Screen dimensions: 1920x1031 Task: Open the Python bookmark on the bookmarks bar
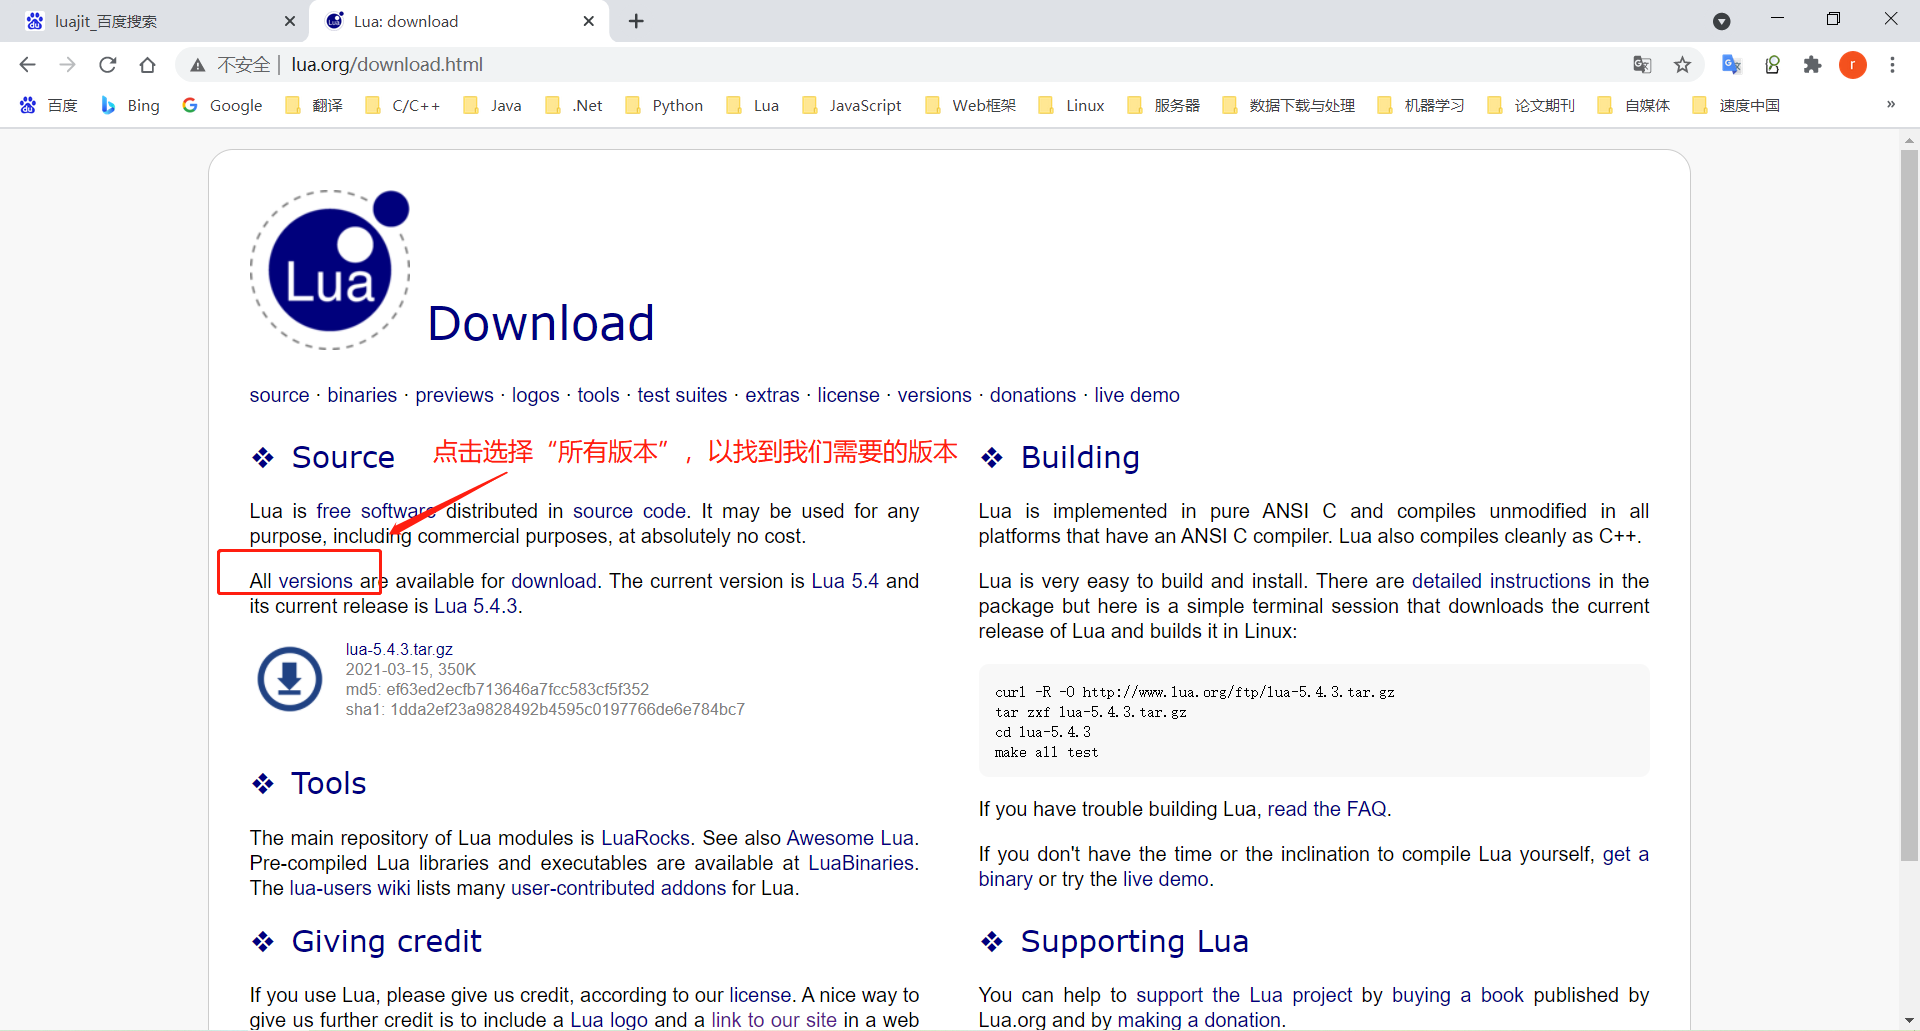tap(664, 105)
